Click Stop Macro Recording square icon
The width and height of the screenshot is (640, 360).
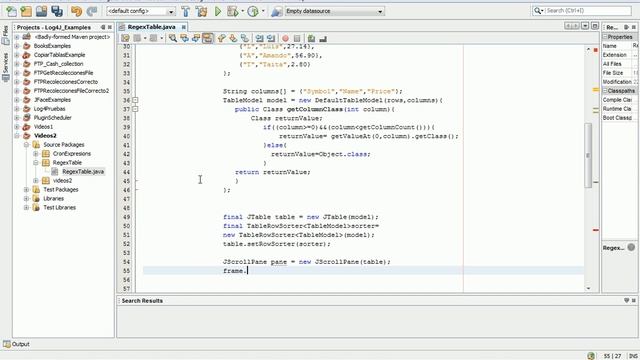[297, 38]
